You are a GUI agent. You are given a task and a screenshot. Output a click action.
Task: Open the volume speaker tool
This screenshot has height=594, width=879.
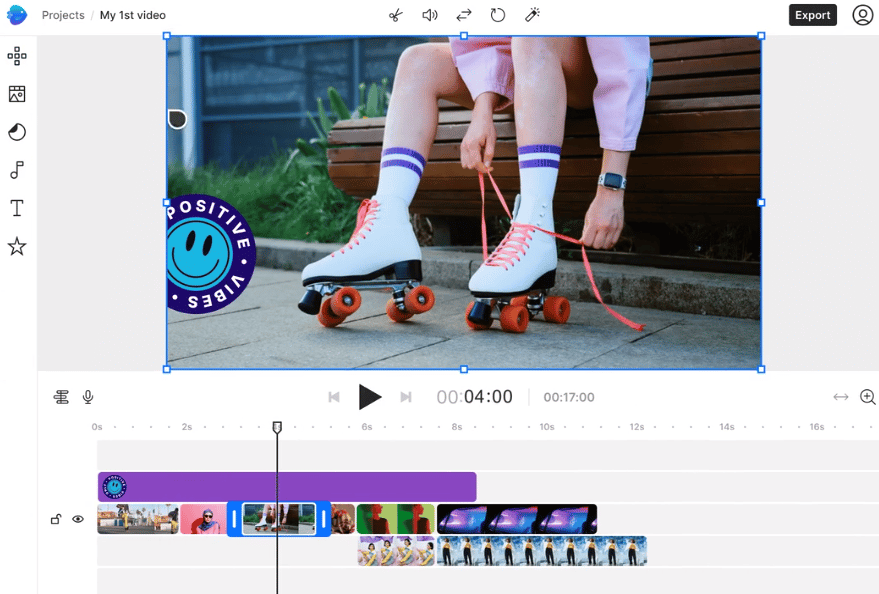429,15
